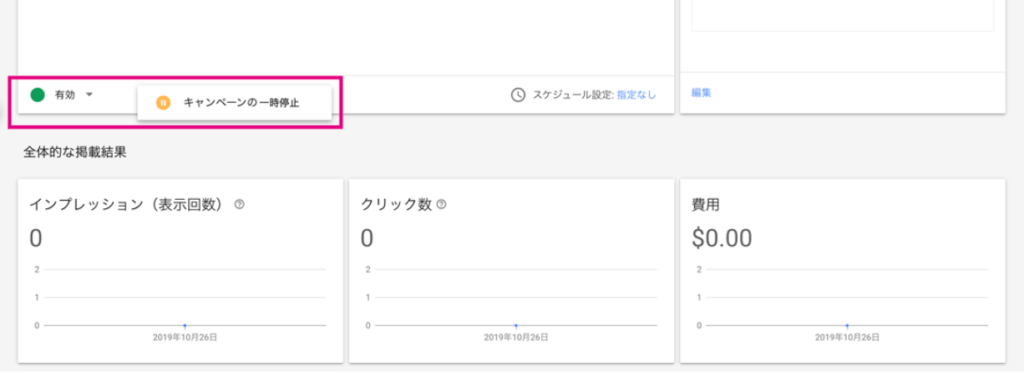
Task: Open the 指定なし schedule link
Action: coord(637,95)
